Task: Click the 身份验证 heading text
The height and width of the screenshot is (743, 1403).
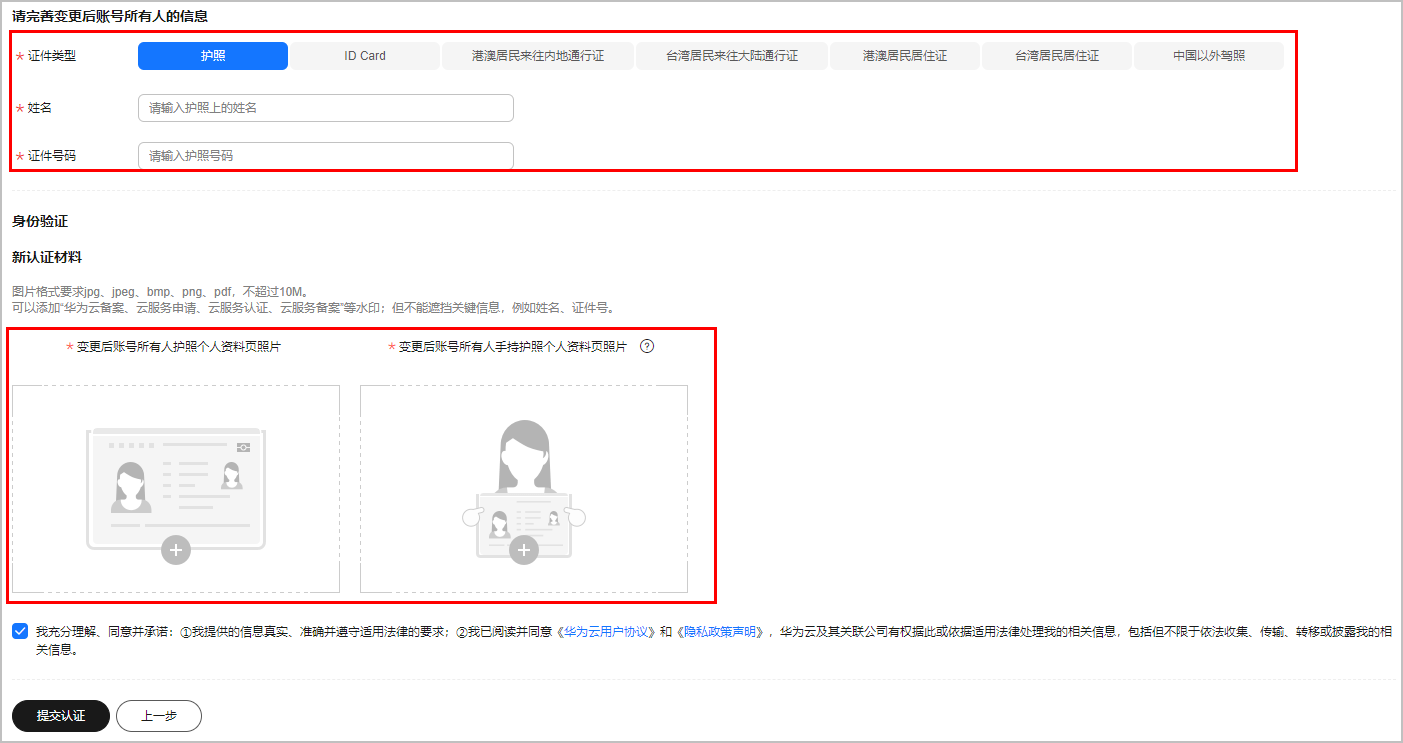Action: [40, 221]
